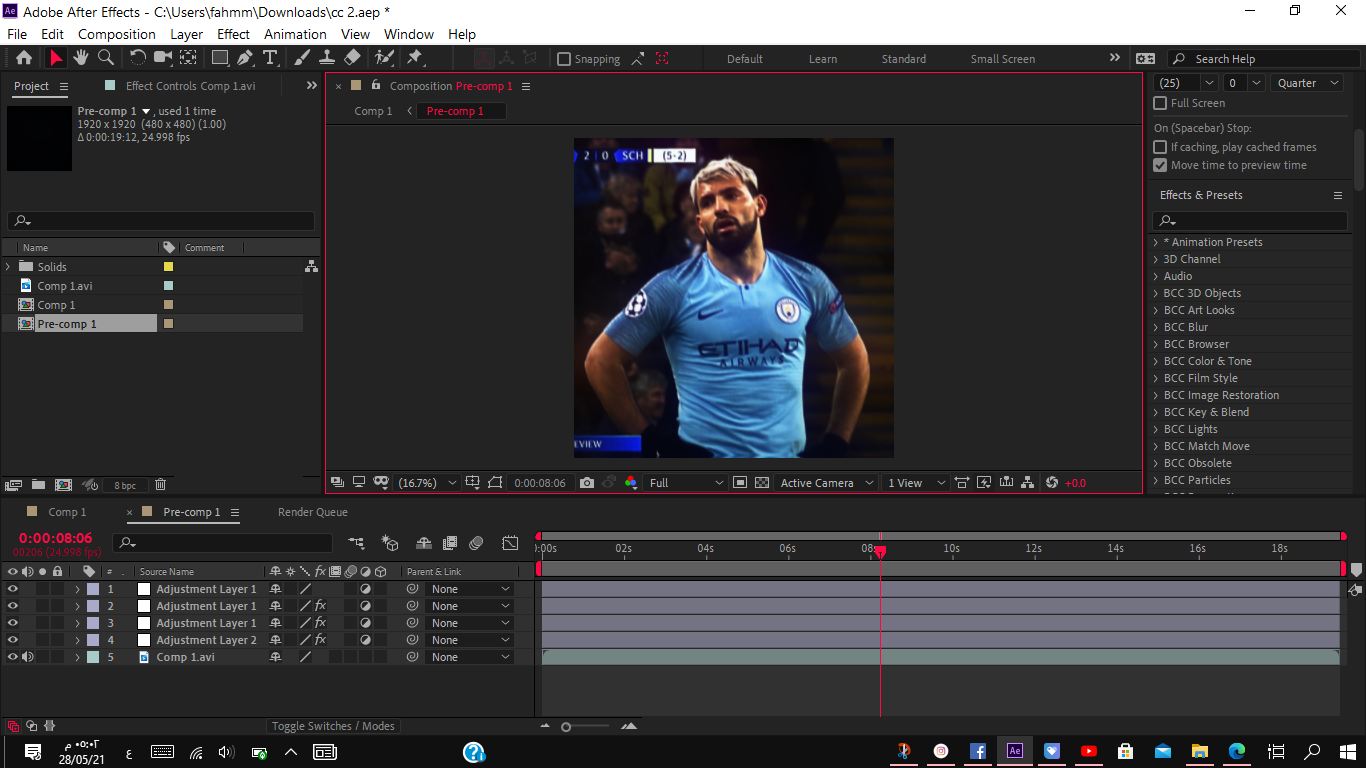Switch to the Render Queue tab
This screenshot has width=1366, height=768.
[x=313, y=512]
